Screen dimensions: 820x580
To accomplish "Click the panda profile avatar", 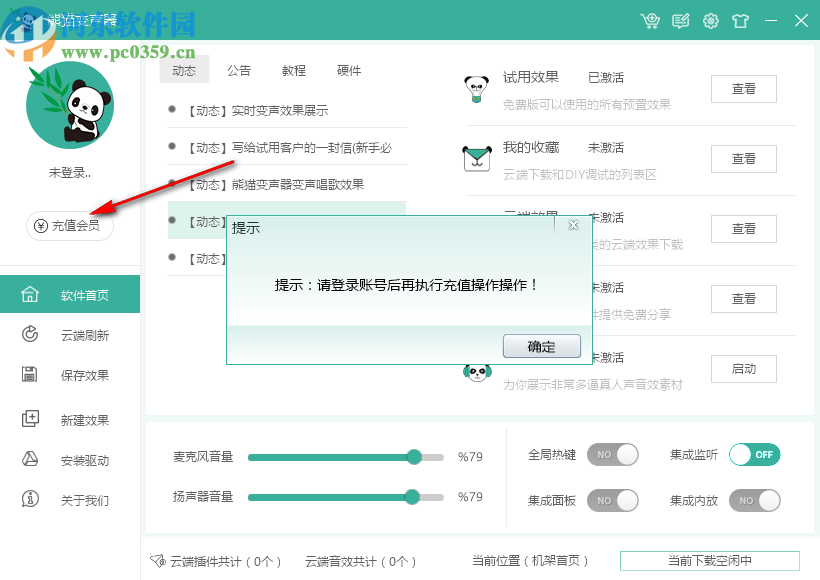I will 69,105.
